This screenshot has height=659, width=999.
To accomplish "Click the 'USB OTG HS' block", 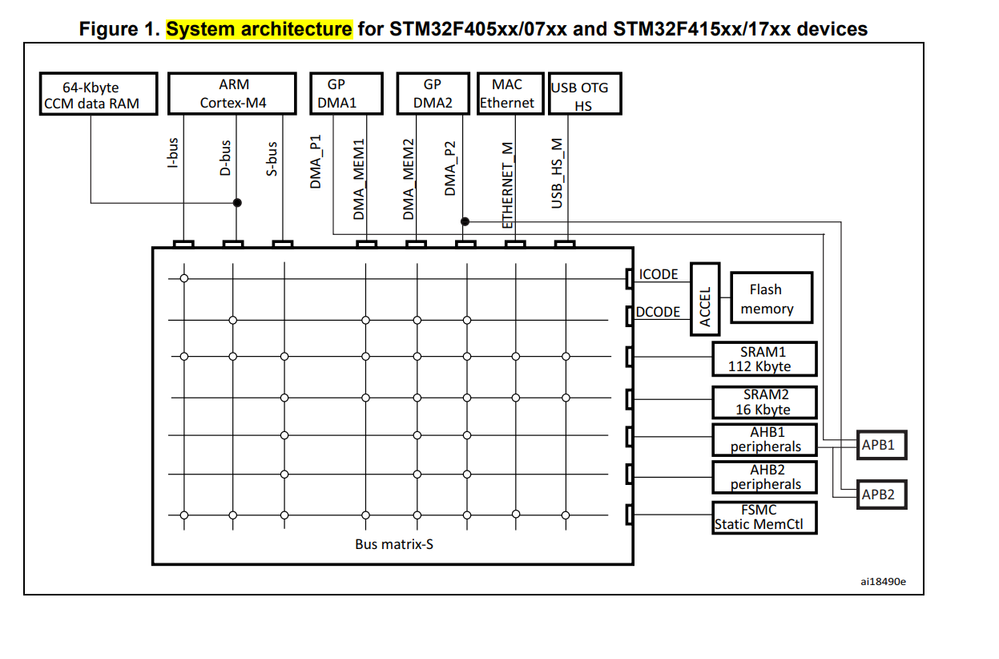I will [585, 94].
